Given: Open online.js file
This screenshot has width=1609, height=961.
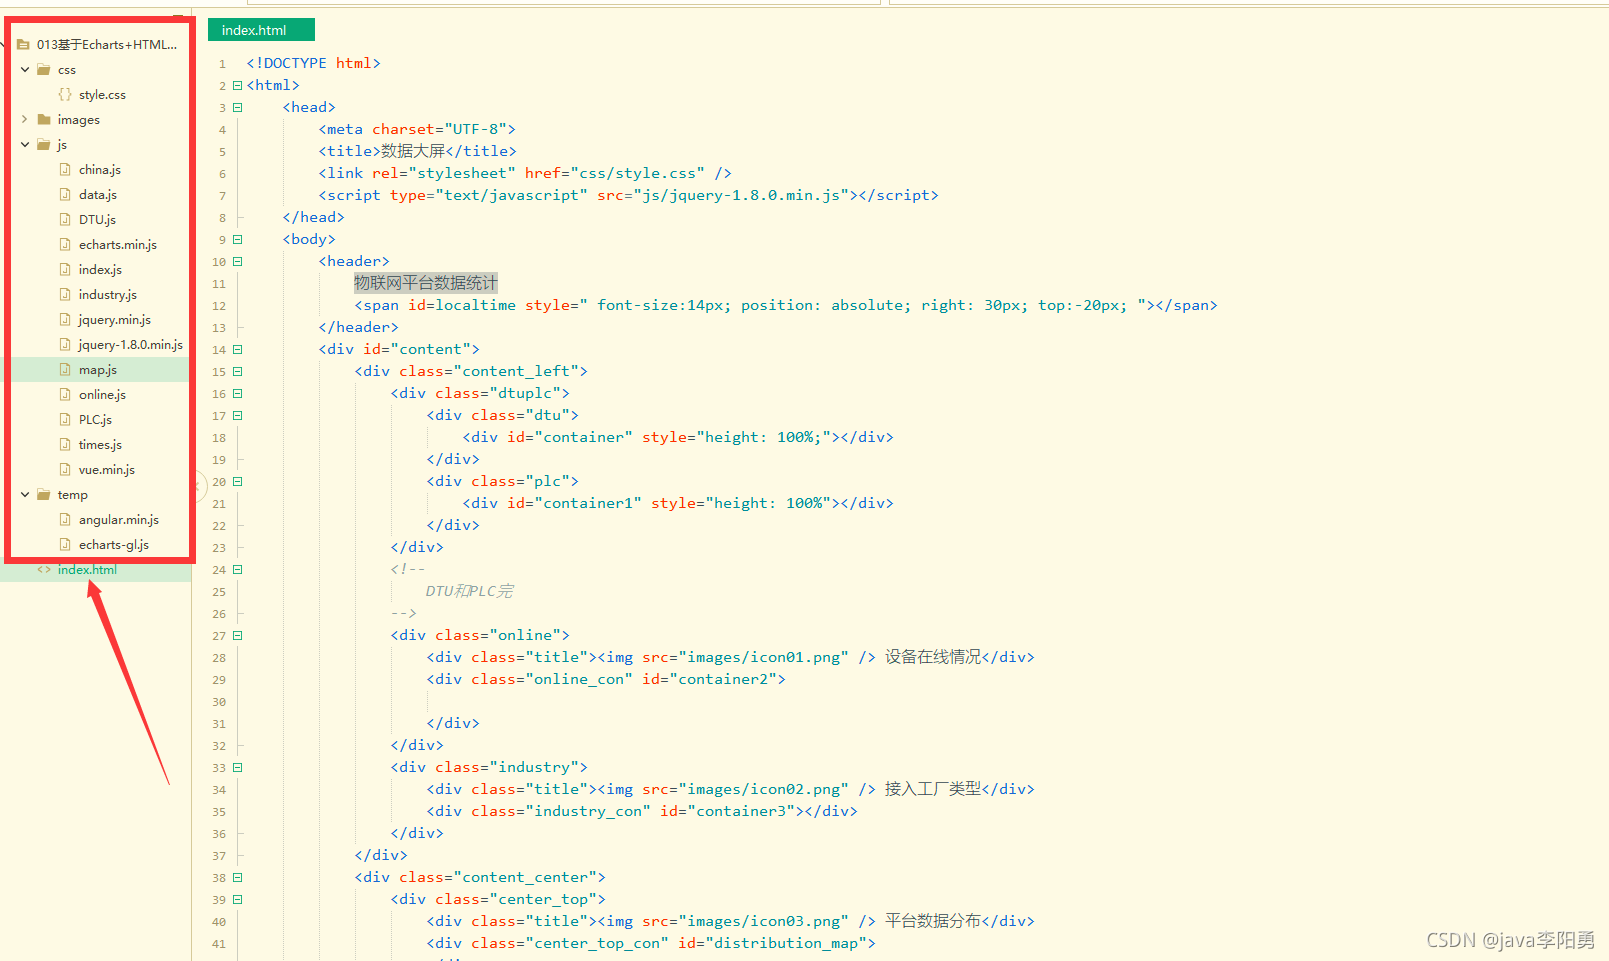Looking at the screenshot, I should point(102,395).
